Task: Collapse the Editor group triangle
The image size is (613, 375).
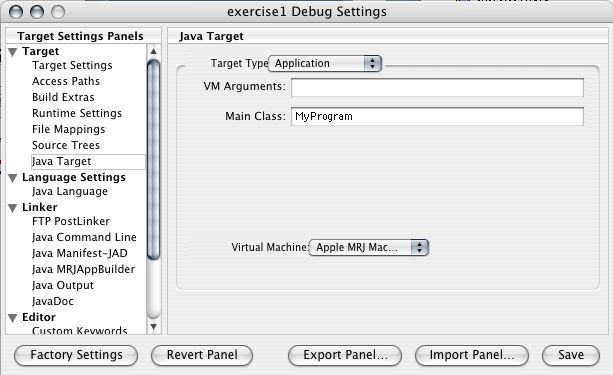Action: (13, 318)
